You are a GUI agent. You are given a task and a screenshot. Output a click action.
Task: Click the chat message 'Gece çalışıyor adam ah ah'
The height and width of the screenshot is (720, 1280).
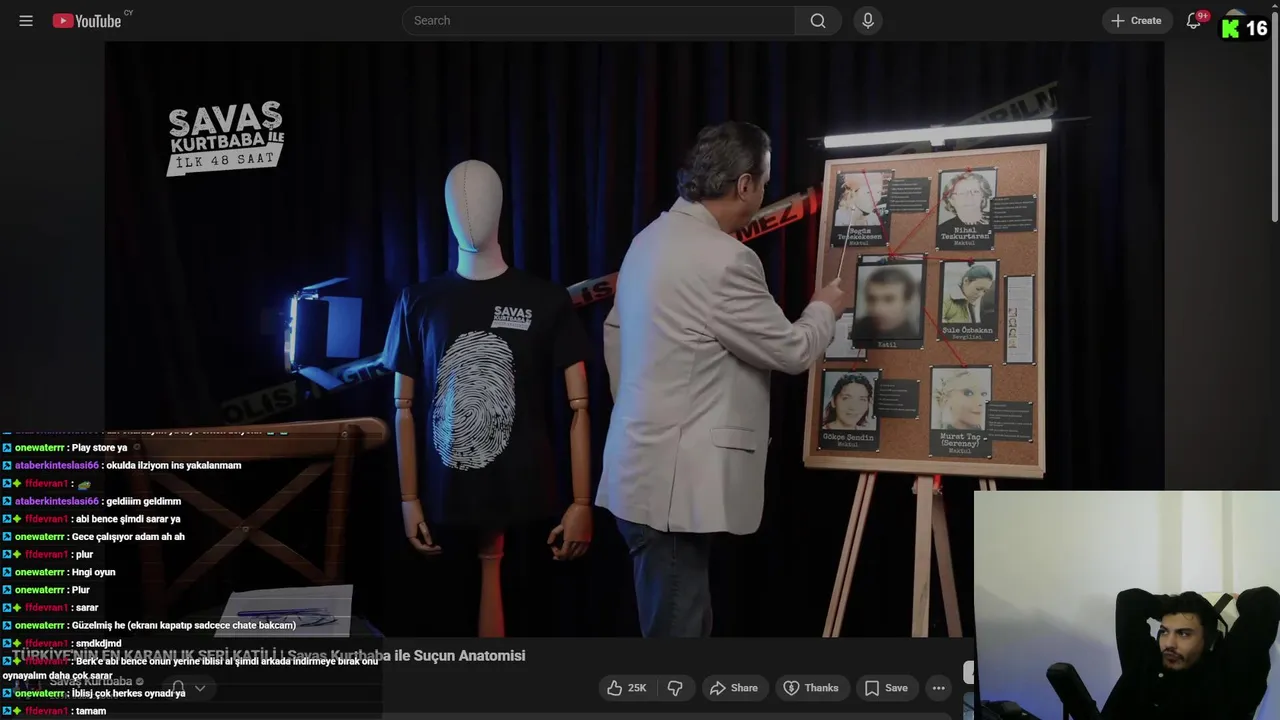pyautogui.click(x=128, y=537)
